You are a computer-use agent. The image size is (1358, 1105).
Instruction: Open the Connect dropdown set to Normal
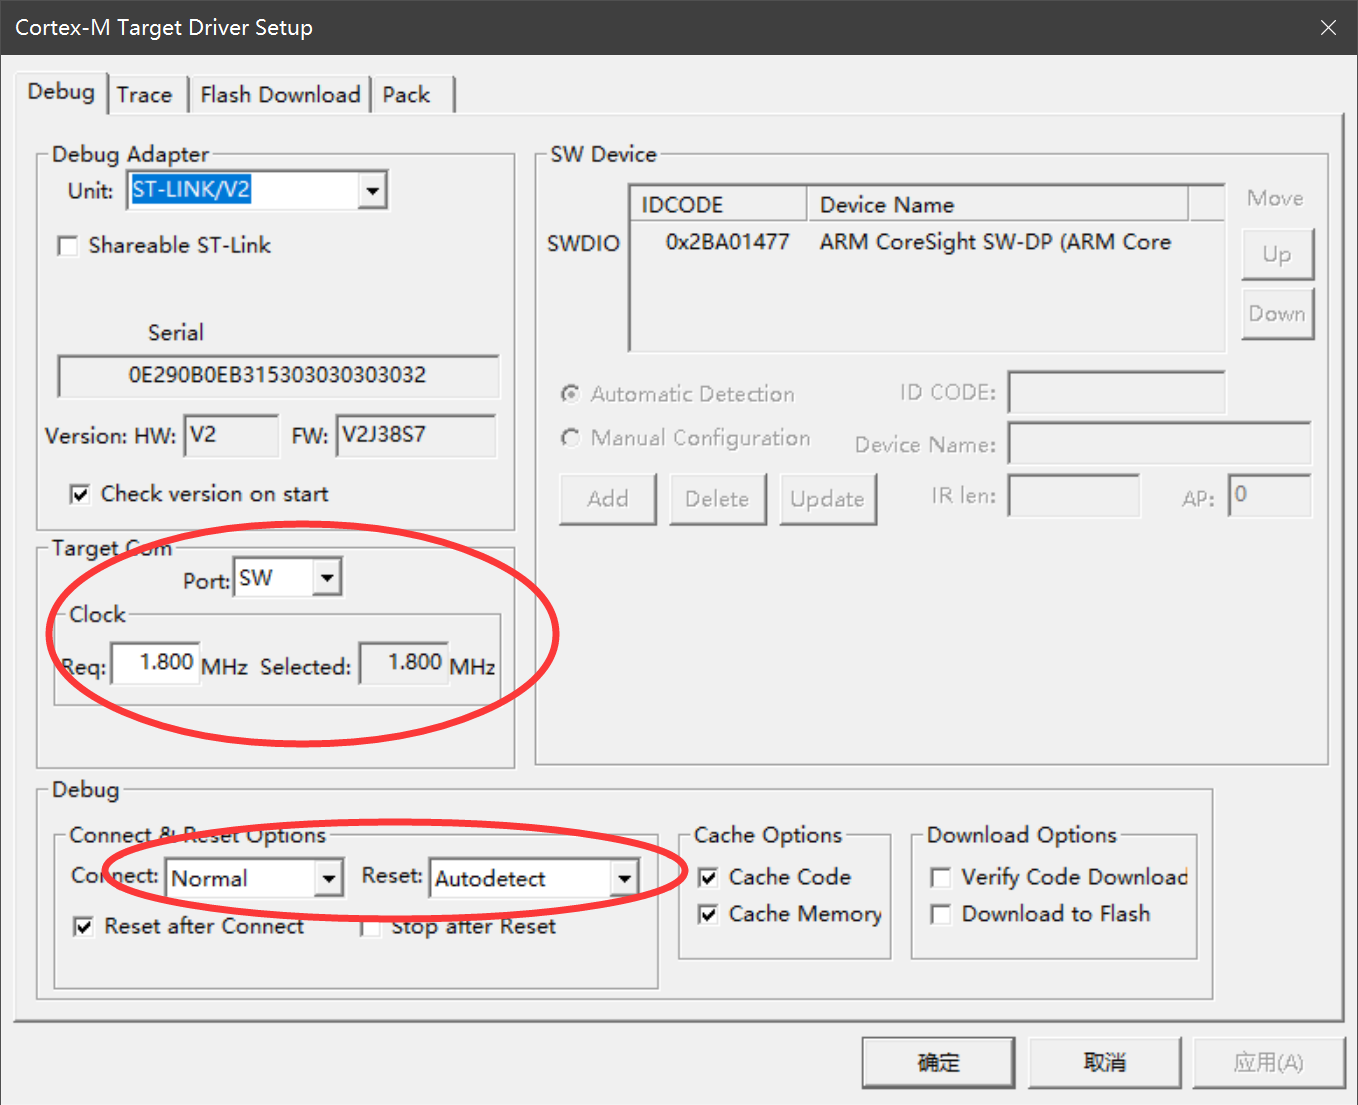pos(328,878)
